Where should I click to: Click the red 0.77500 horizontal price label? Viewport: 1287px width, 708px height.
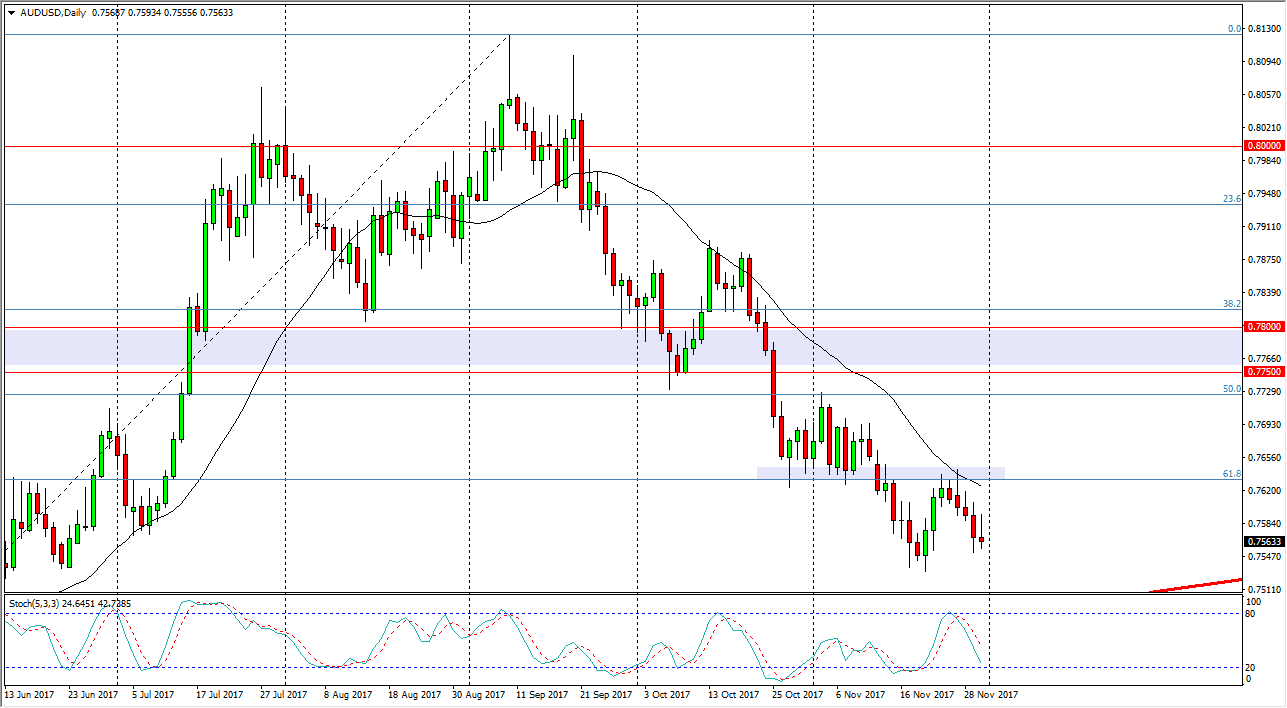click(x=1263, y=371)
